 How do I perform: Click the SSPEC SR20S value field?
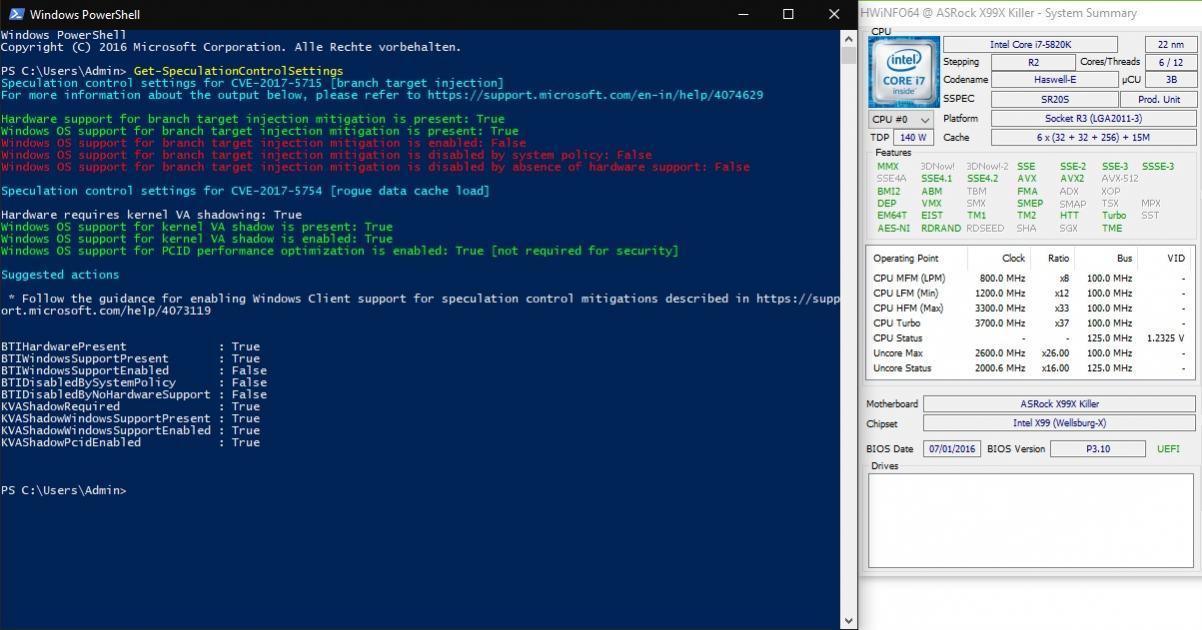click(x=1054, y=99)
